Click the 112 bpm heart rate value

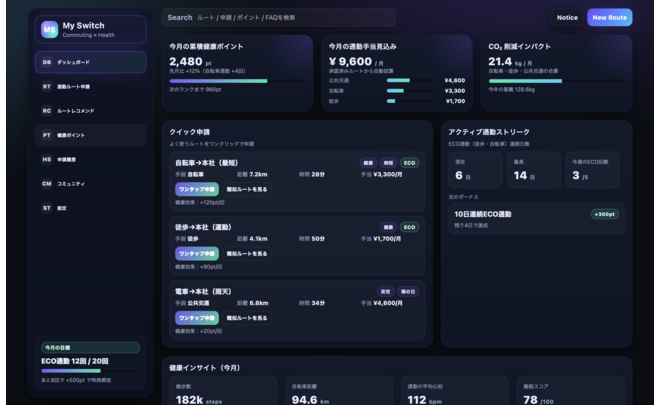425,400
